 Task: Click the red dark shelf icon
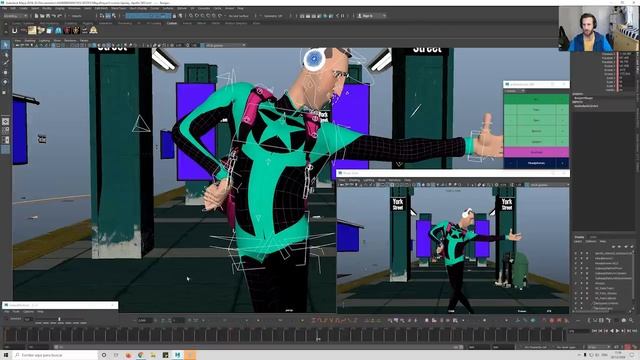click(67, 31)
